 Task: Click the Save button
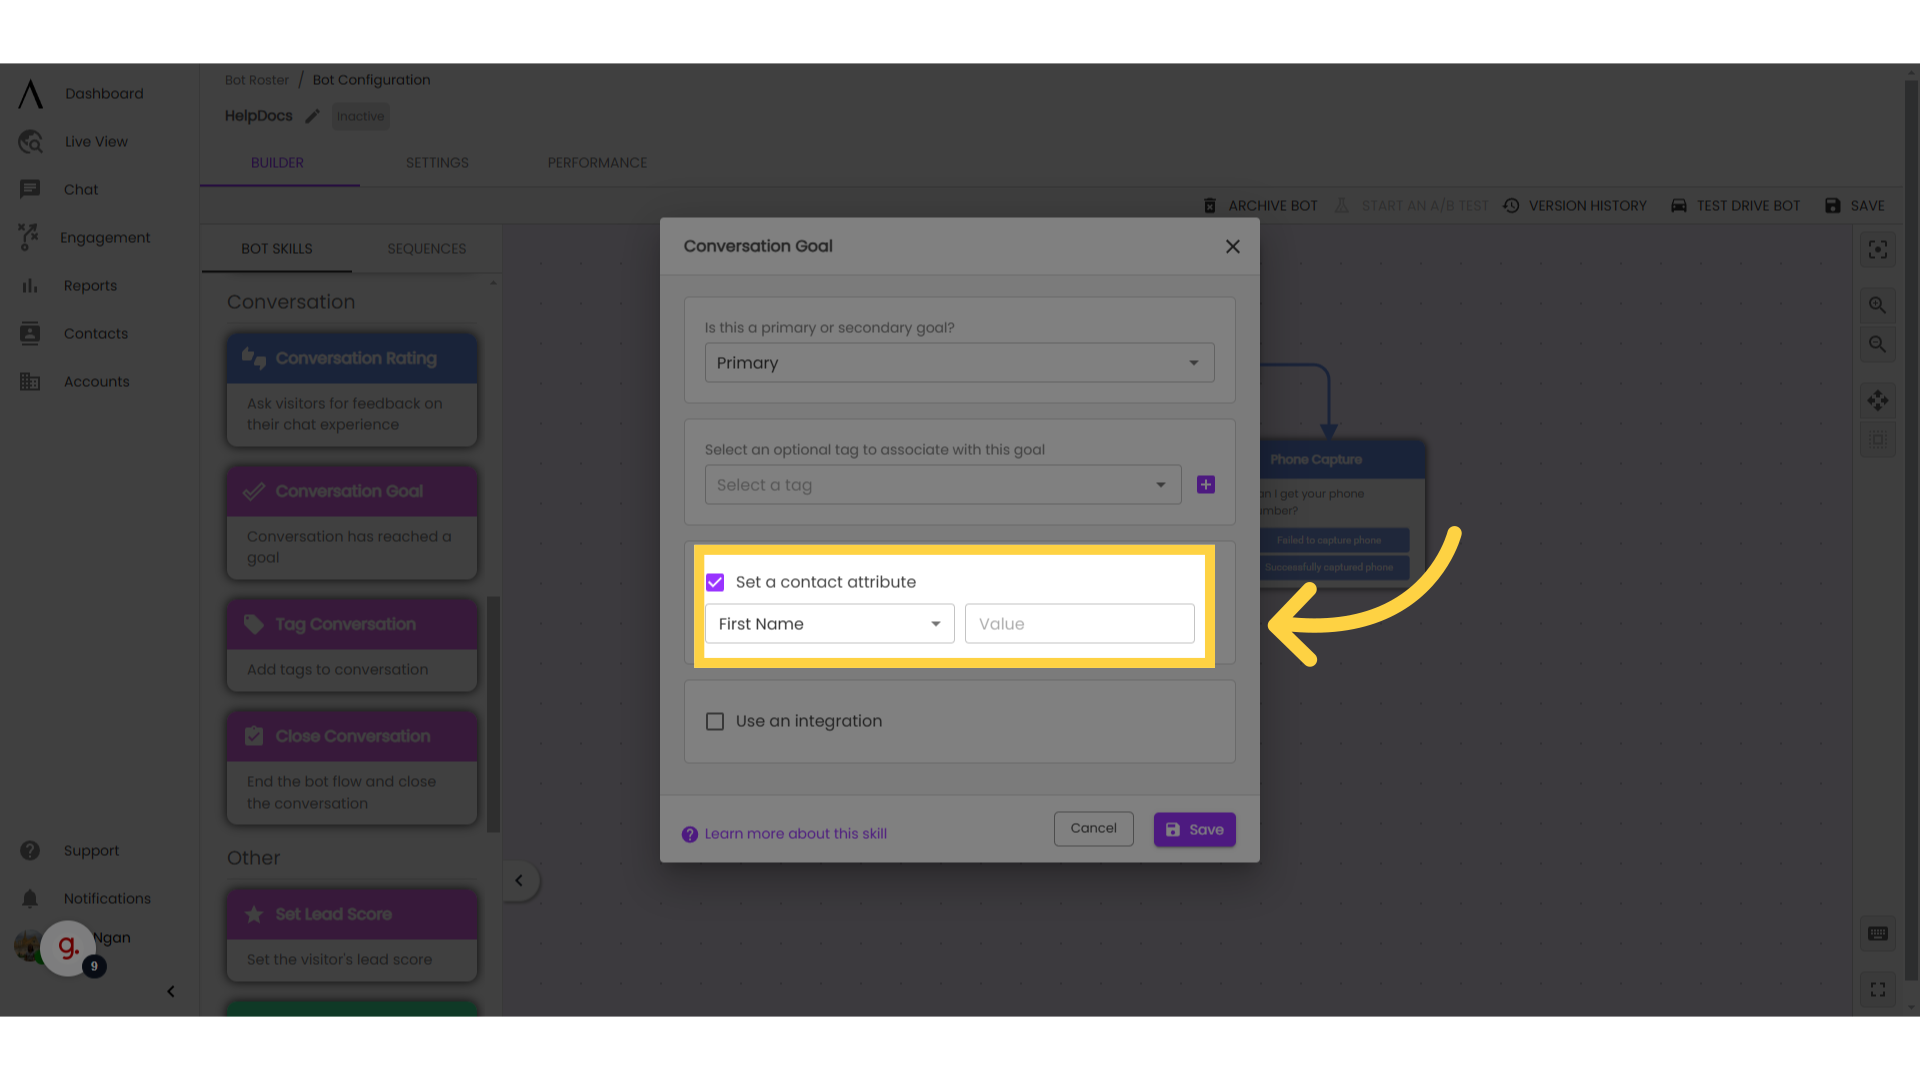click(1195, 828)
